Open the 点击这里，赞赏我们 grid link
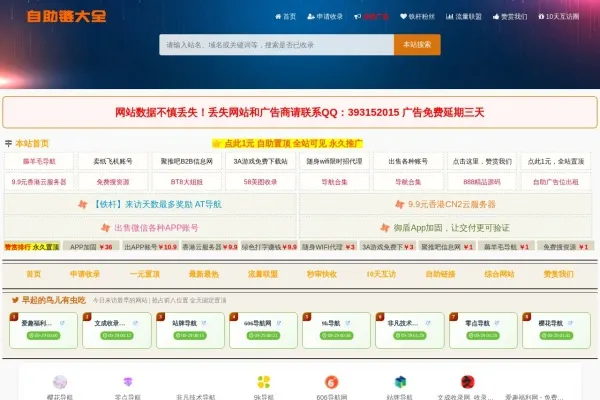 tap(482, 161)
